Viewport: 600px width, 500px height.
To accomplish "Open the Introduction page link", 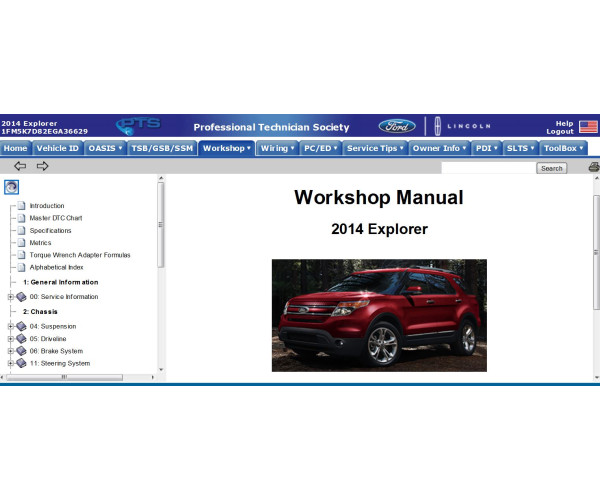I will point(47,206).
